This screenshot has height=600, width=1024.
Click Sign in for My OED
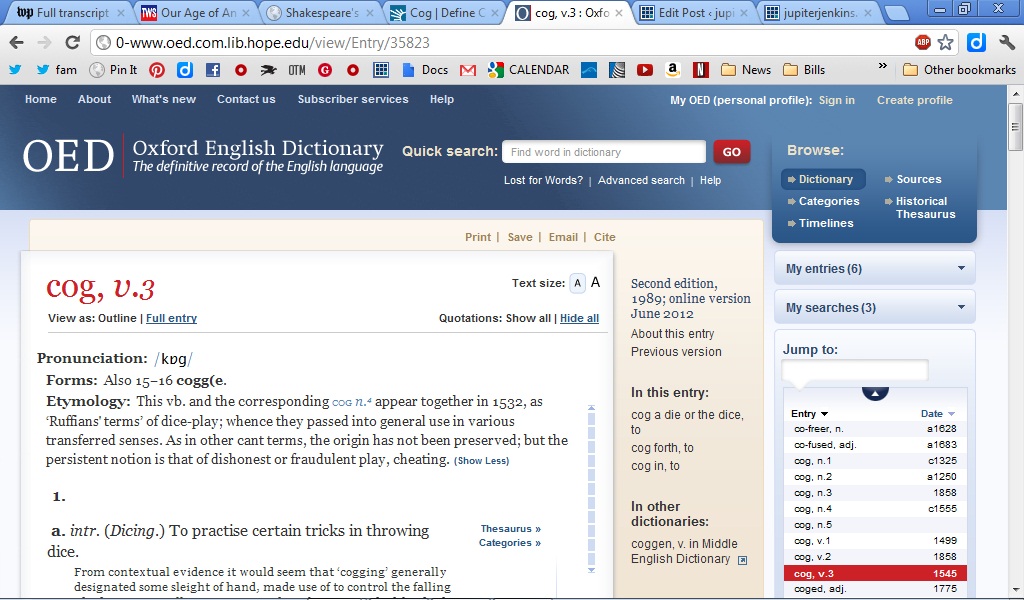[837, 100]
